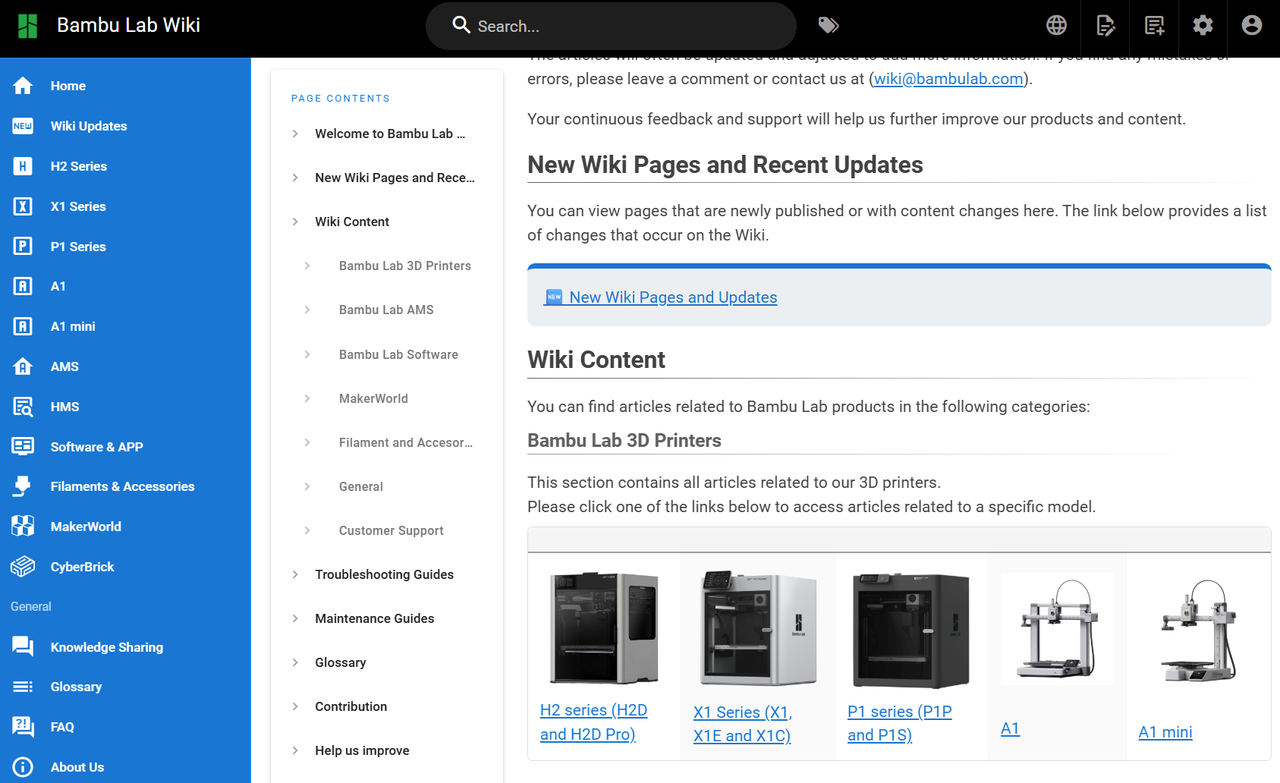
Task: Click the new page icon
Action: [x=1155, y=26]
